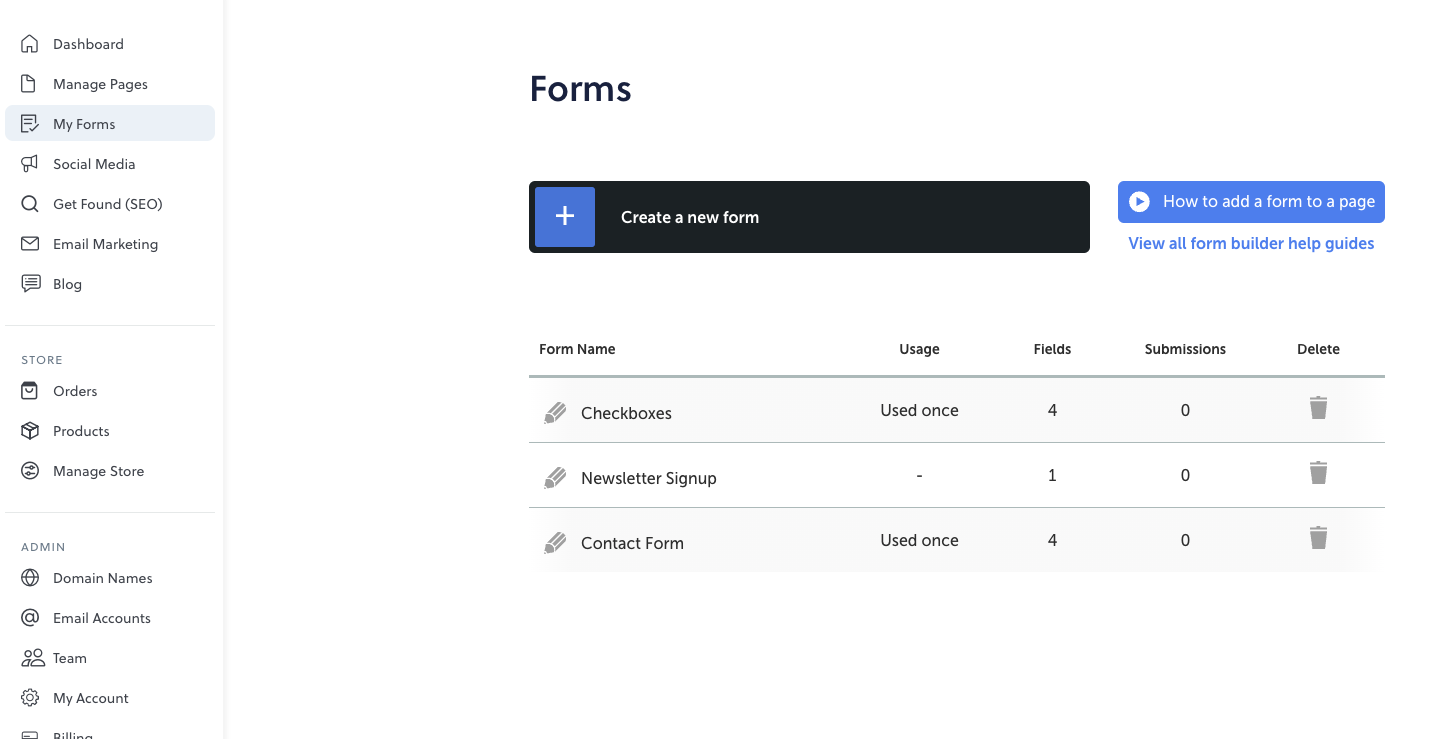1430x739 pixels.
Task: Click the trash icon for Newsletter Signup
Action: tap(1318, 473)
